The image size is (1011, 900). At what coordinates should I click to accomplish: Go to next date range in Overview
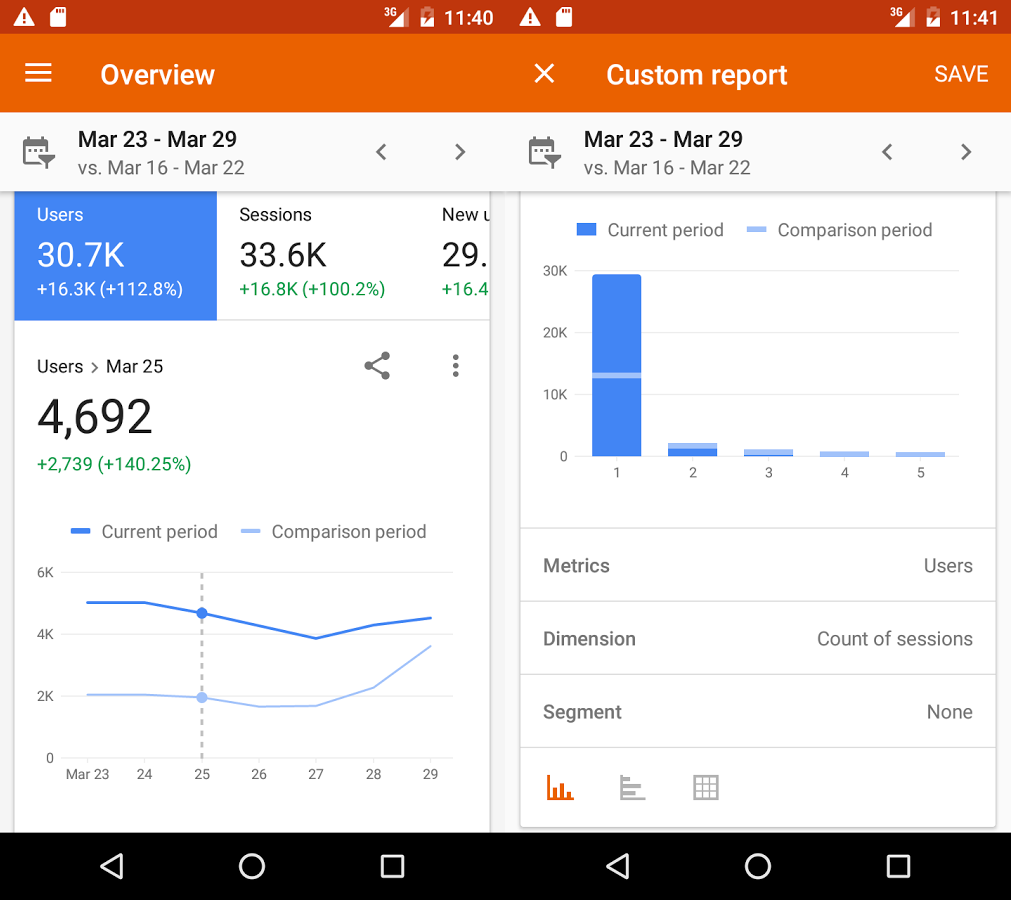[x=460, y=152]
